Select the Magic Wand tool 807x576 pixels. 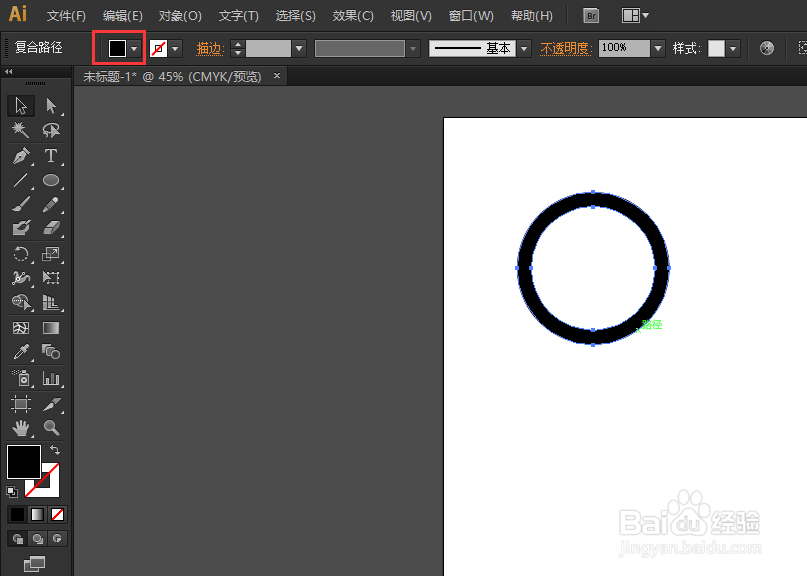click(21, 130)
